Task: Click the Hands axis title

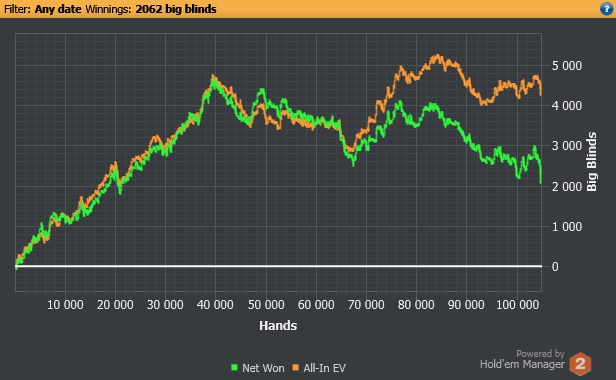Action: 278,325
